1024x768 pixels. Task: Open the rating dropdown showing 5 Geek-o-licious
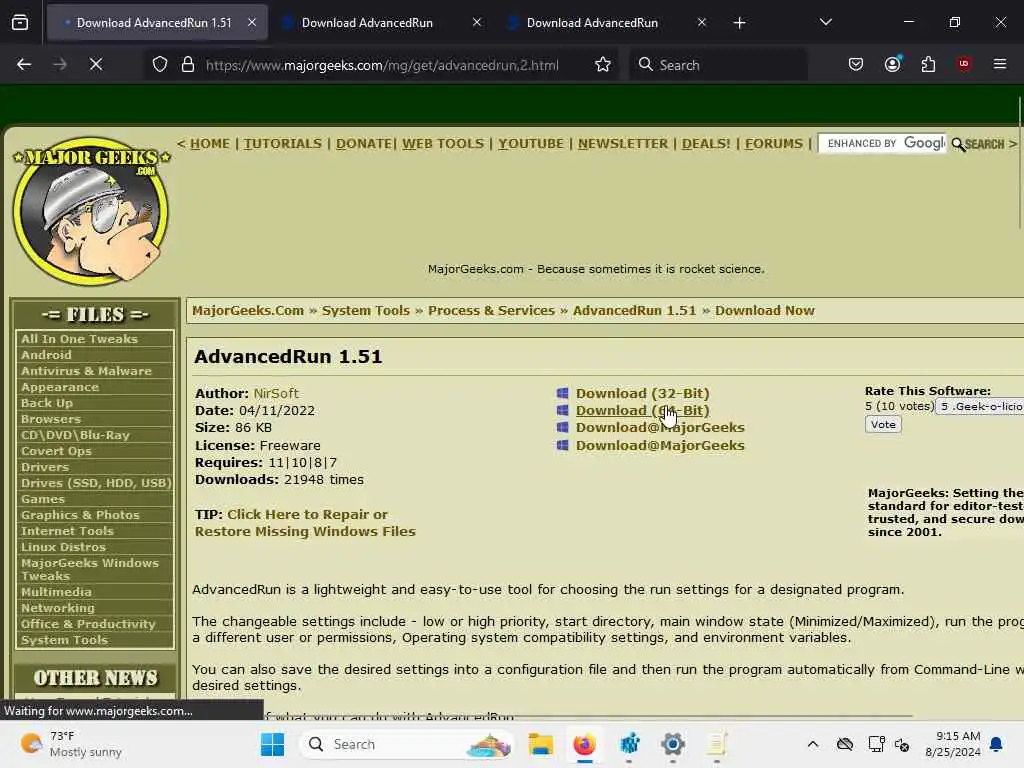(980, 406)
